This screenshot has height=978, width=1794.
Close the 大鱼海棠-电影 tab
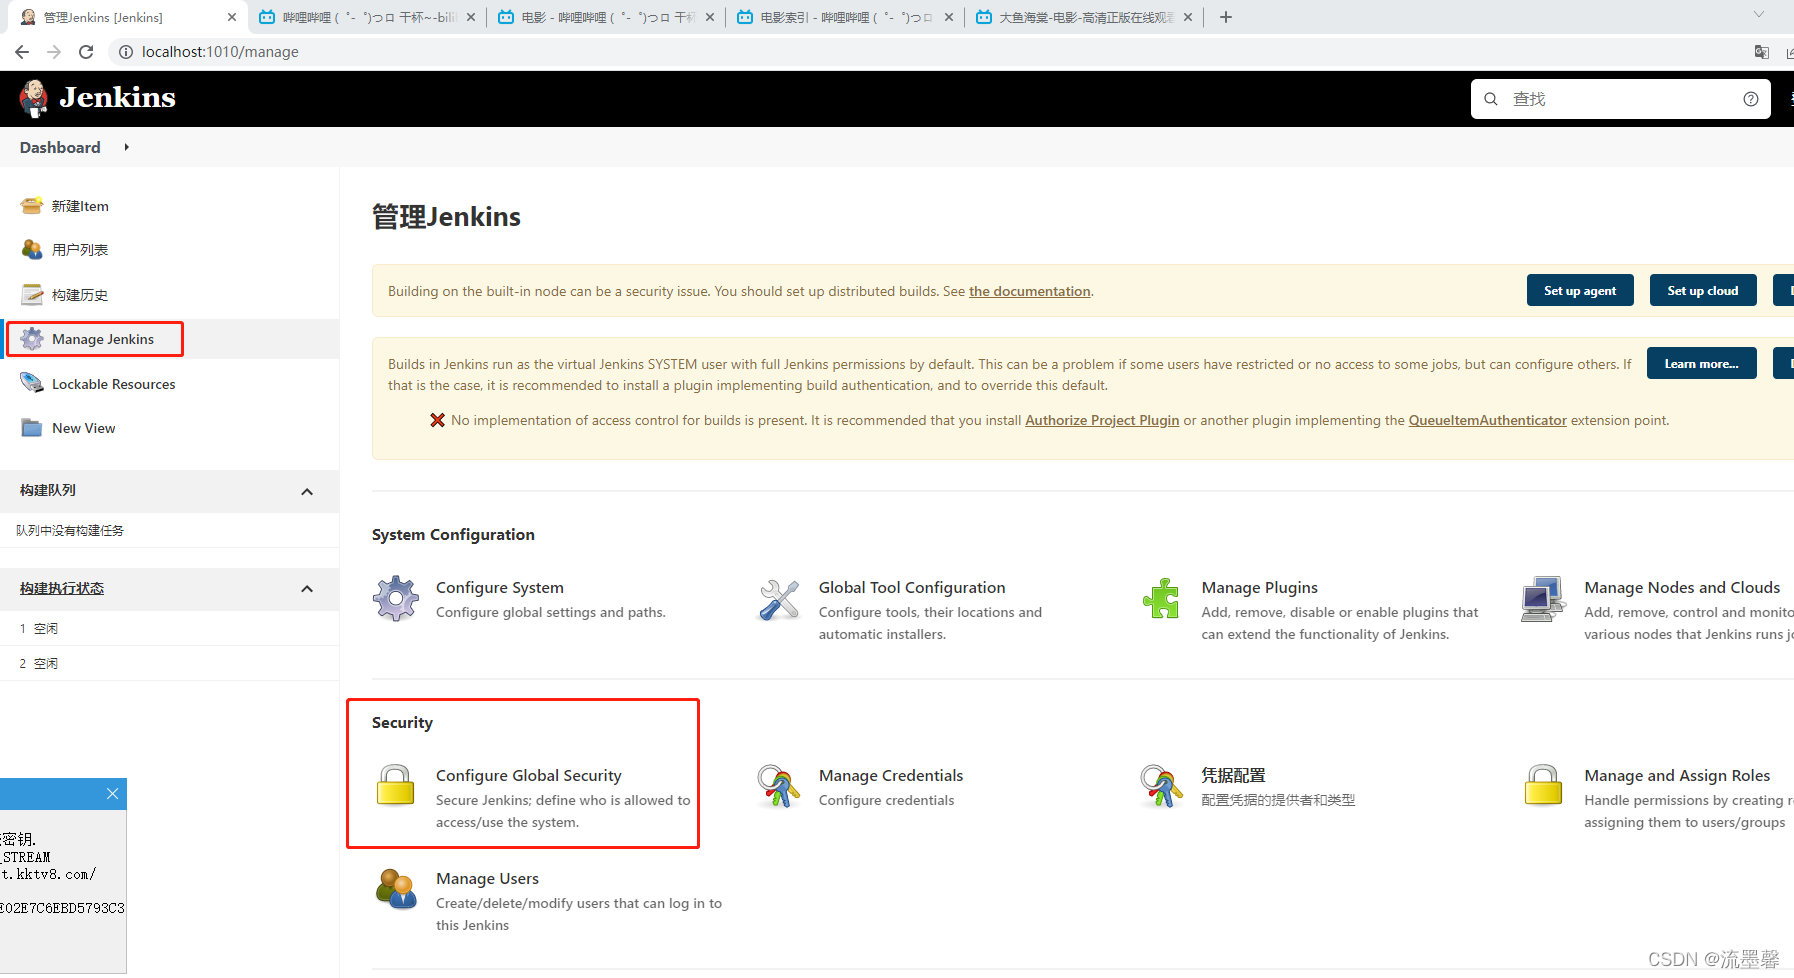(1188, 17)
